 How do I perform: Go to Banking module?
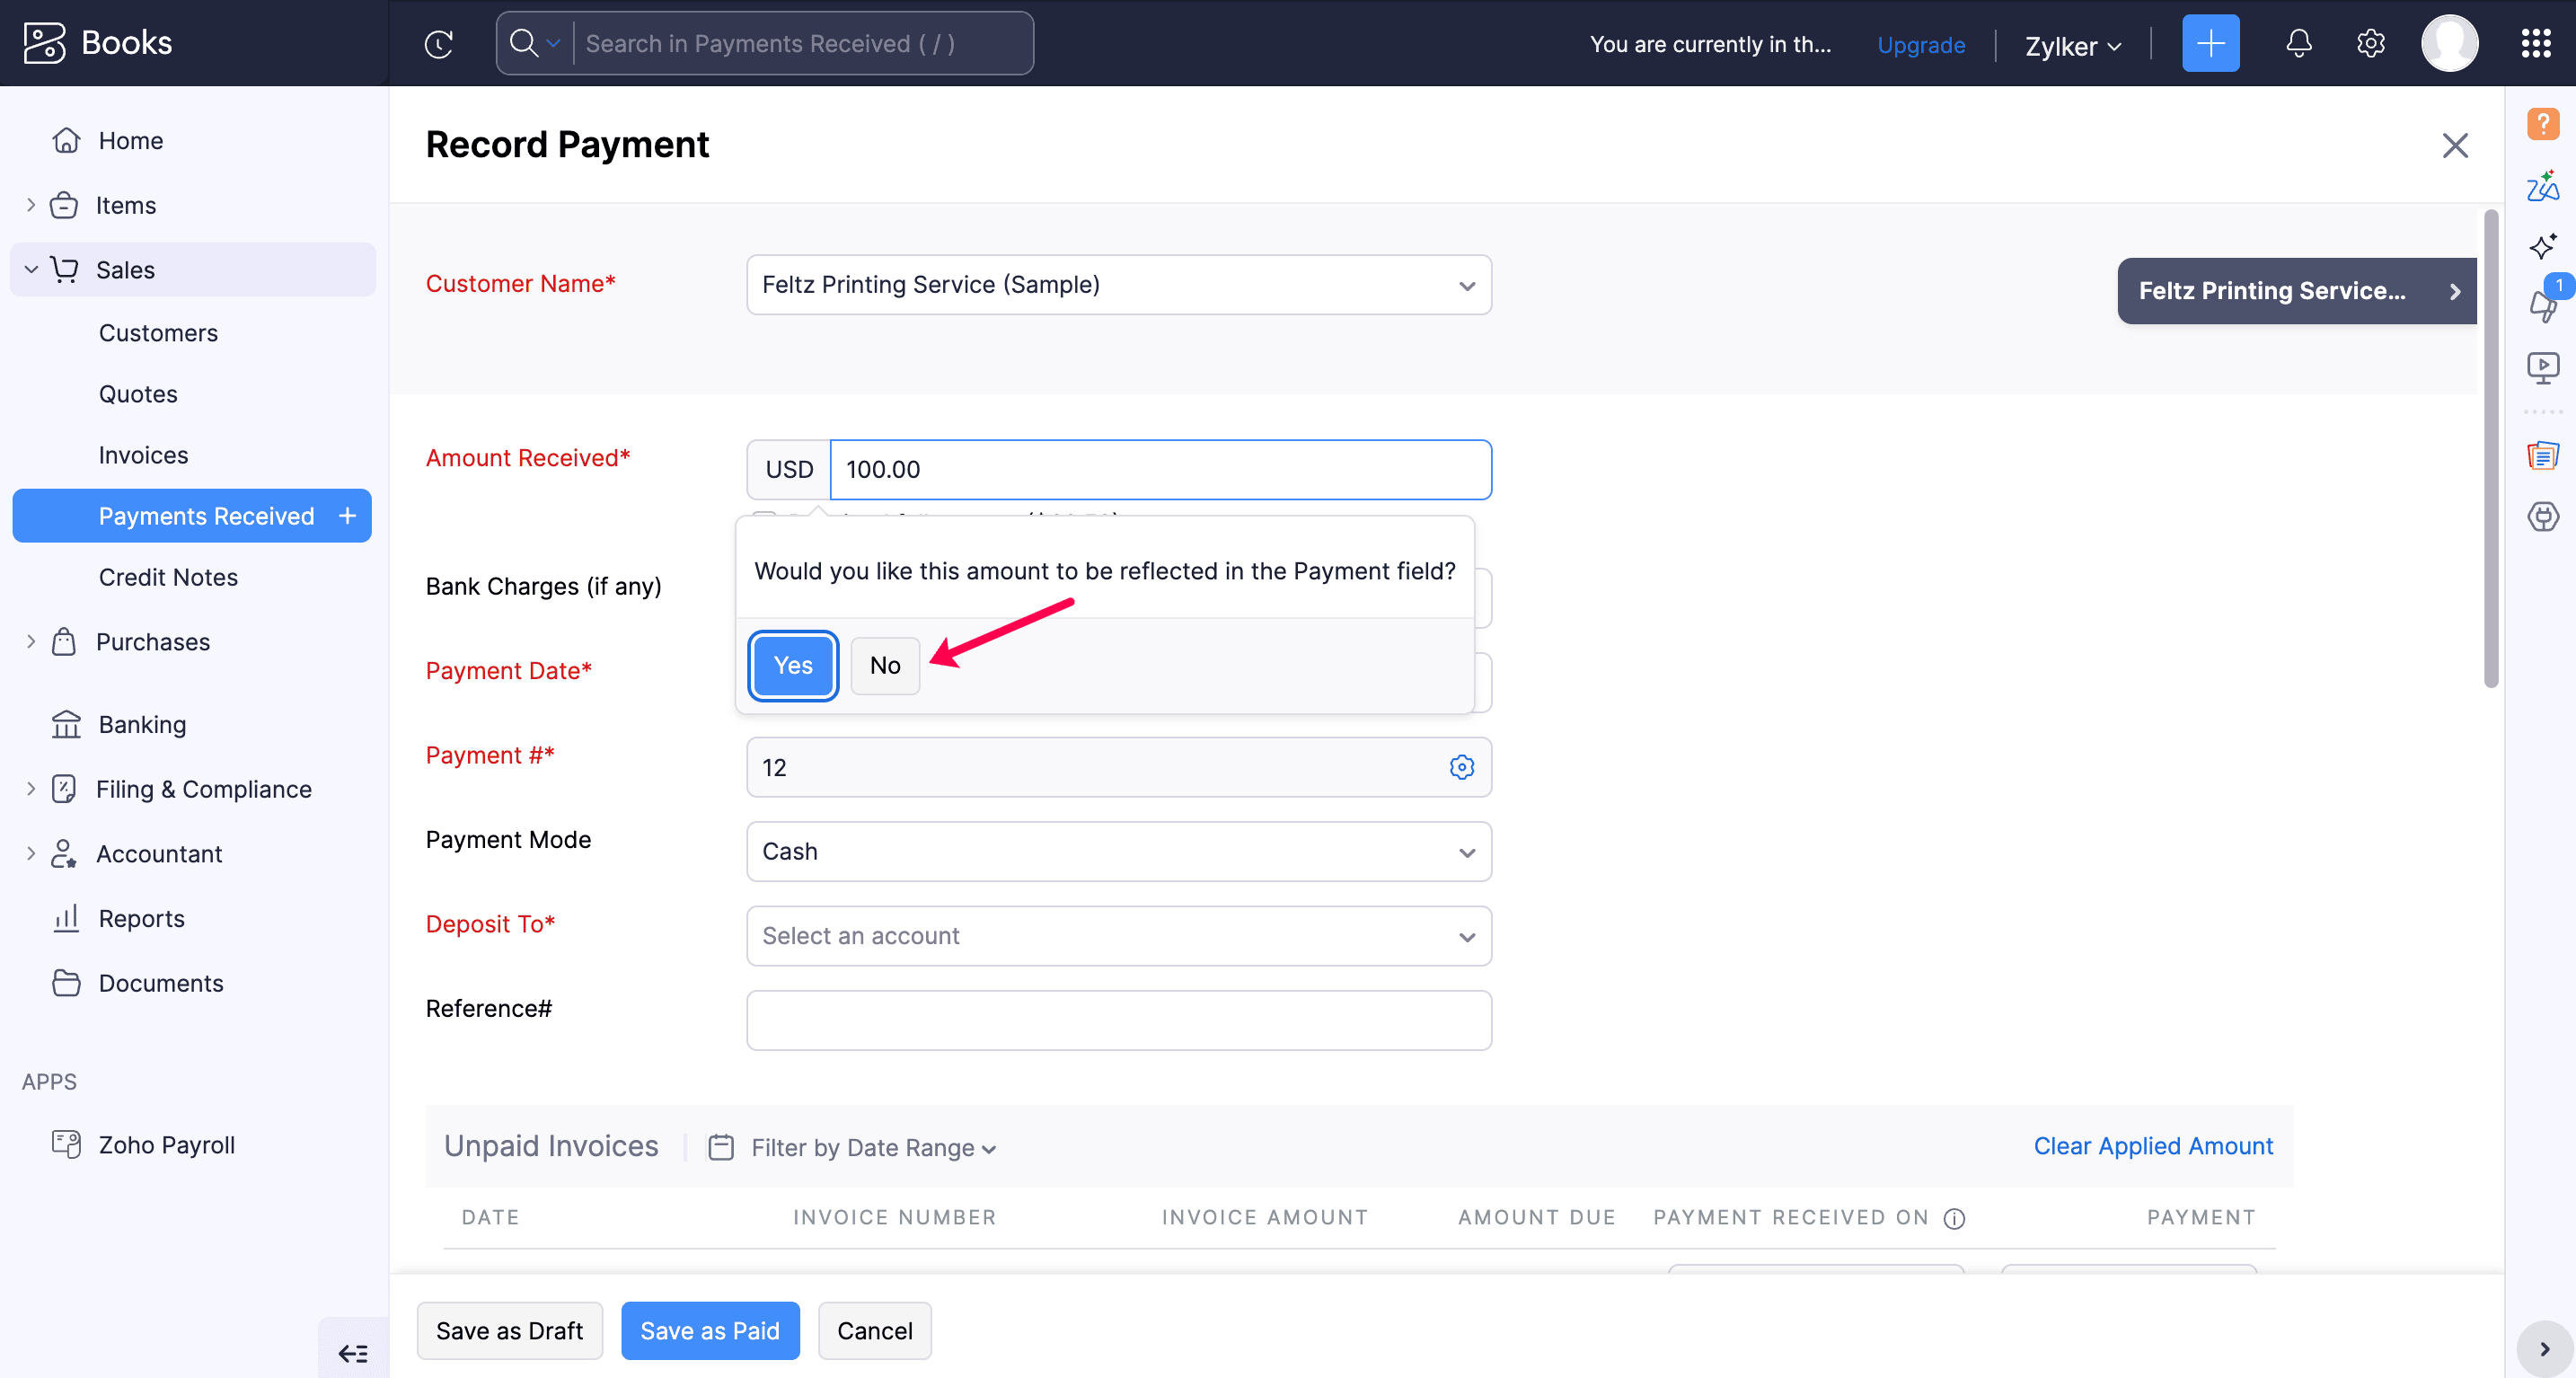coord(142,724)
